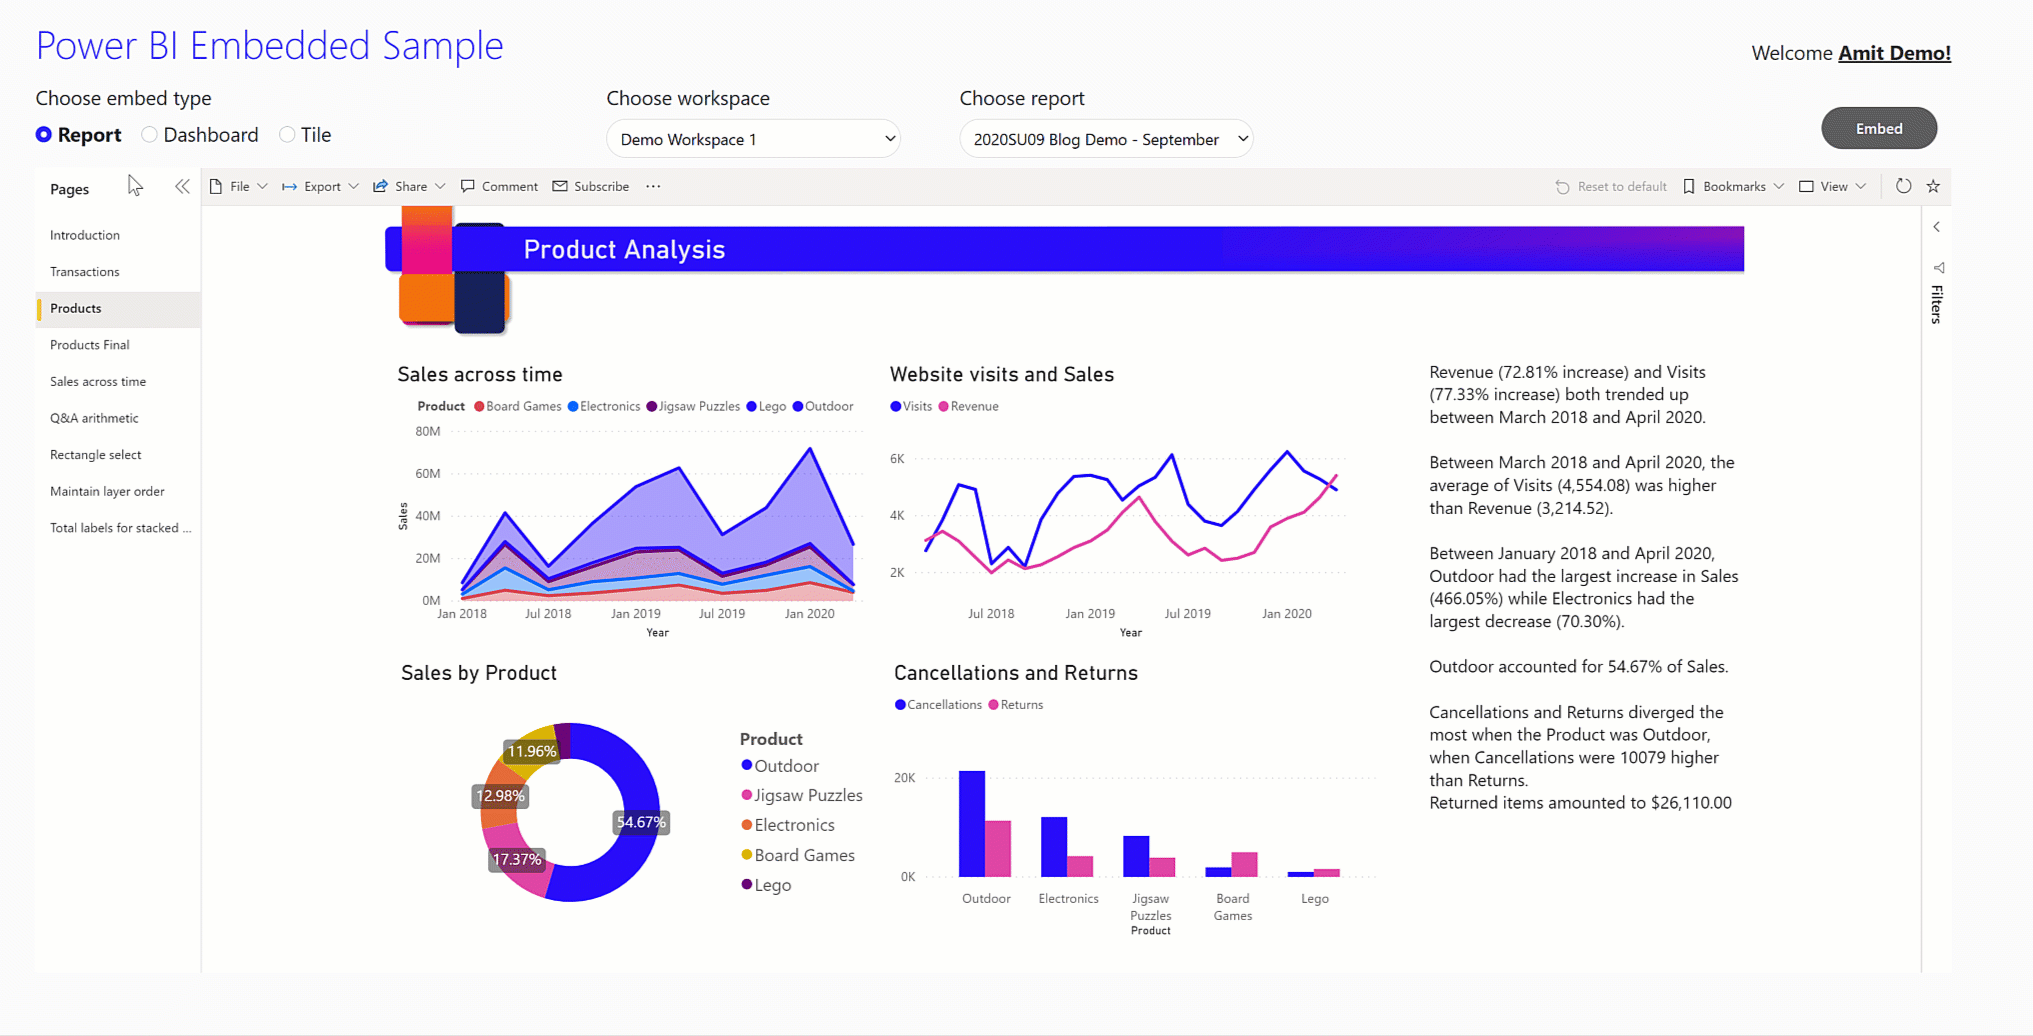Refresh the report with the reload icon
Viewport: 2033px width, 1036px height.
pyautogui.click(x=1904, y=186)
